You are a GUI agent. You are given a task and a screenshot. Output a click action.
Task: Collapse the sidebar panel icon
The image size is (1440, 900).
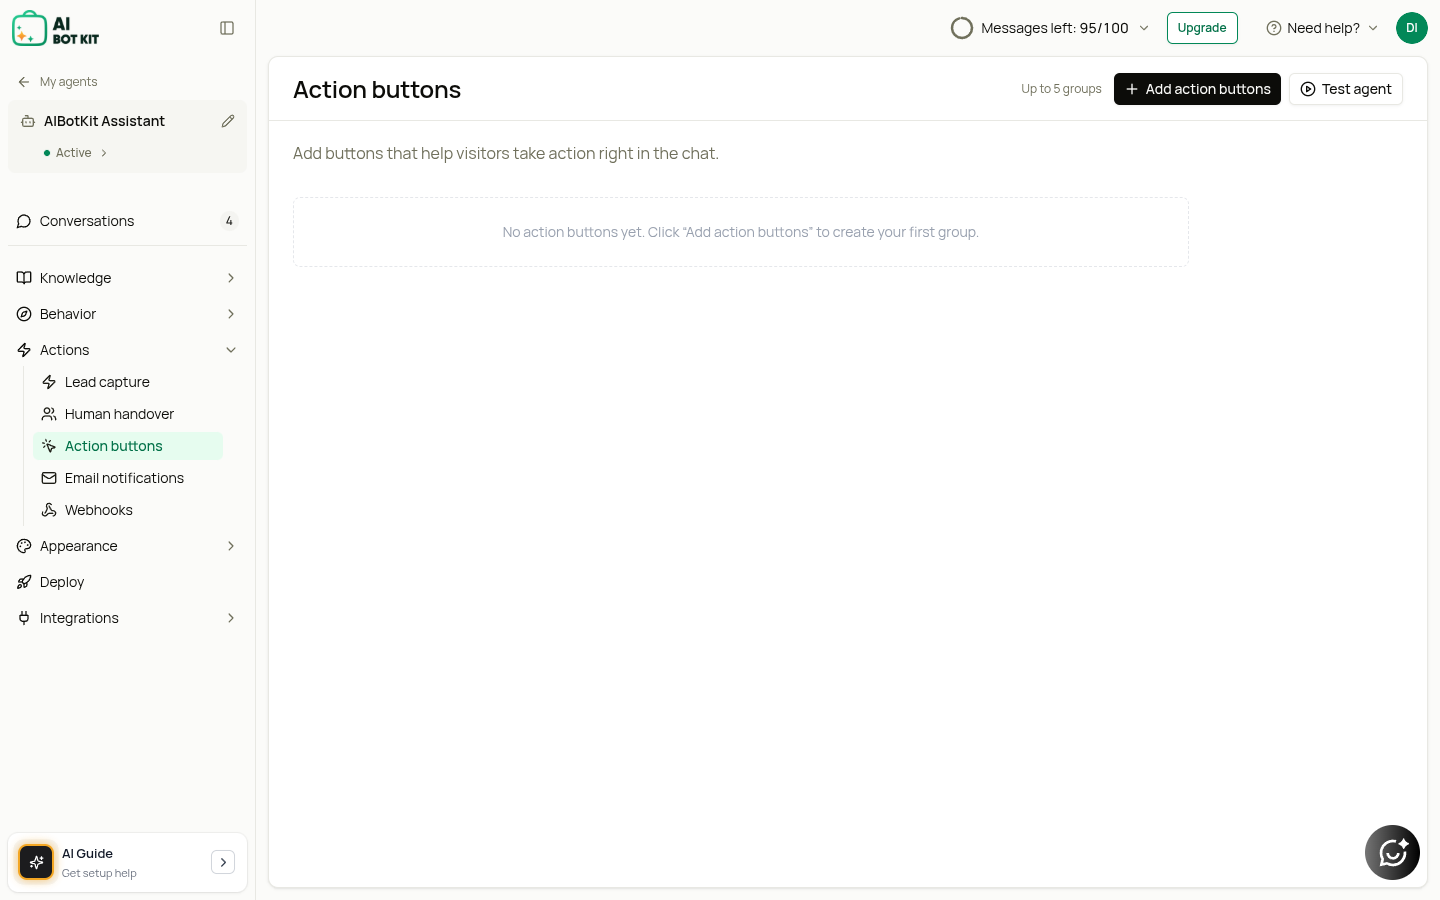(x=227, y=28)
